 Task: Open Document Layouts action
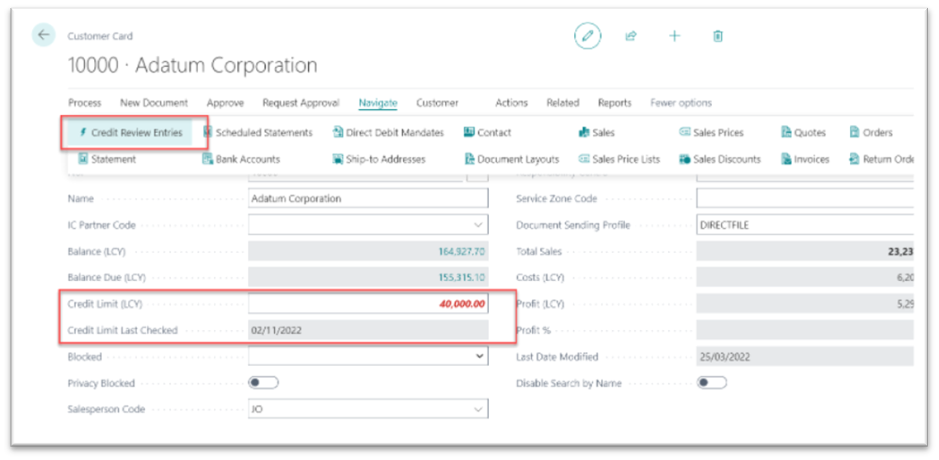click(x=511, y=159)
